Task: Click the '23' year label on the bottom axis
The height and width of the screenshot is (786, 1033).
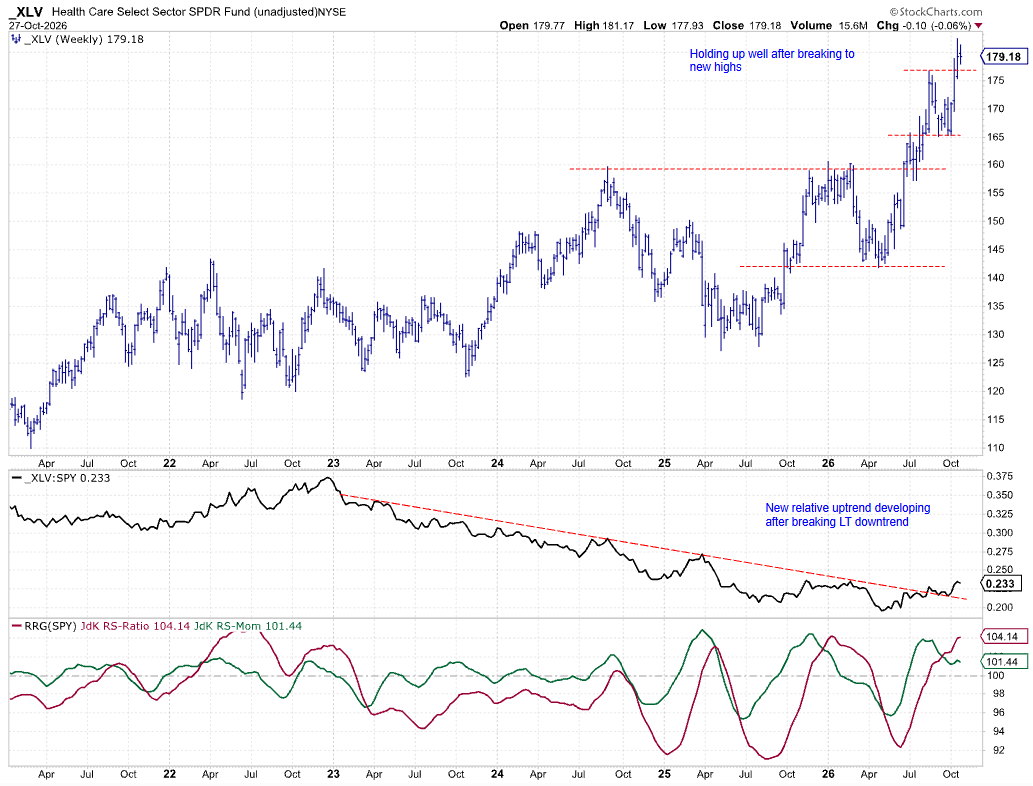Action: coord(333,774)
